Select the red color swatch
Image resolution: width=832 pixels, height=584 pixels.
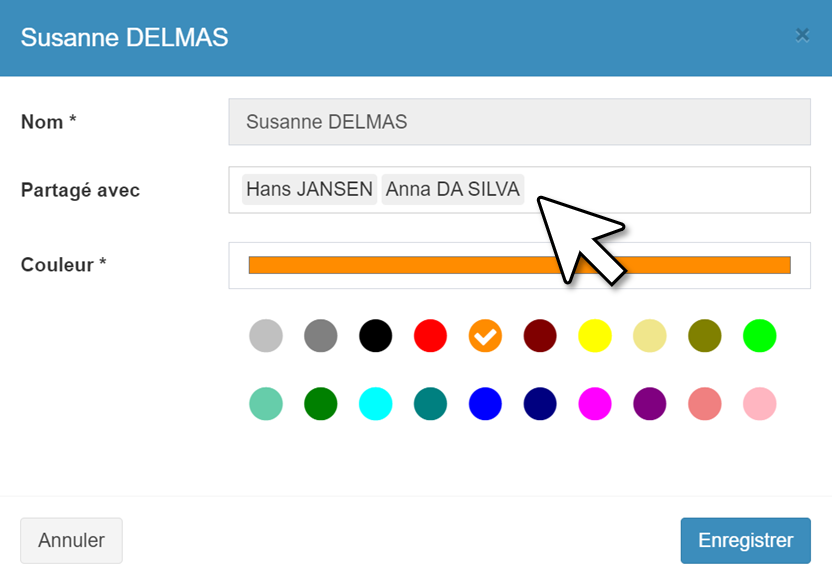431,336
